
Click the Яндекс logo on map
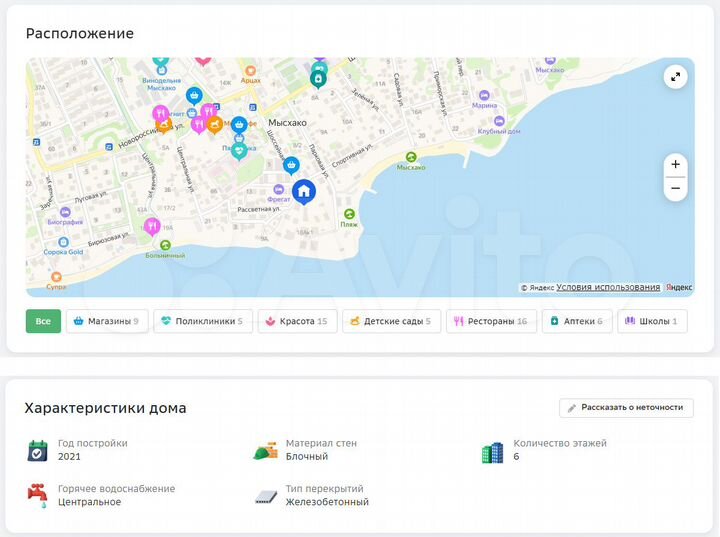pyautogui.click(x=679, y=287)
